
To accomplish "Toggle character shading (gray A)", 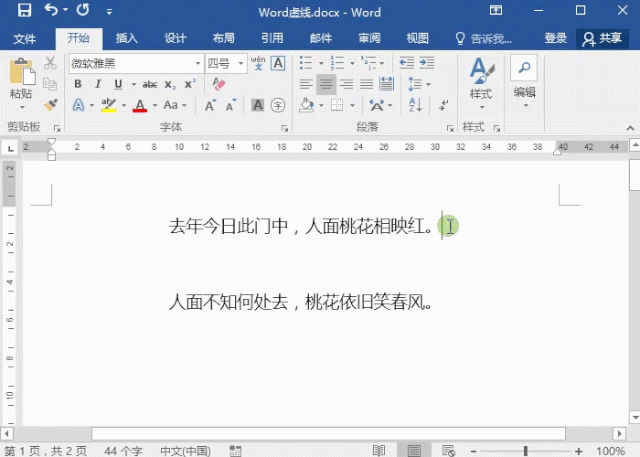I will [258, 105].
